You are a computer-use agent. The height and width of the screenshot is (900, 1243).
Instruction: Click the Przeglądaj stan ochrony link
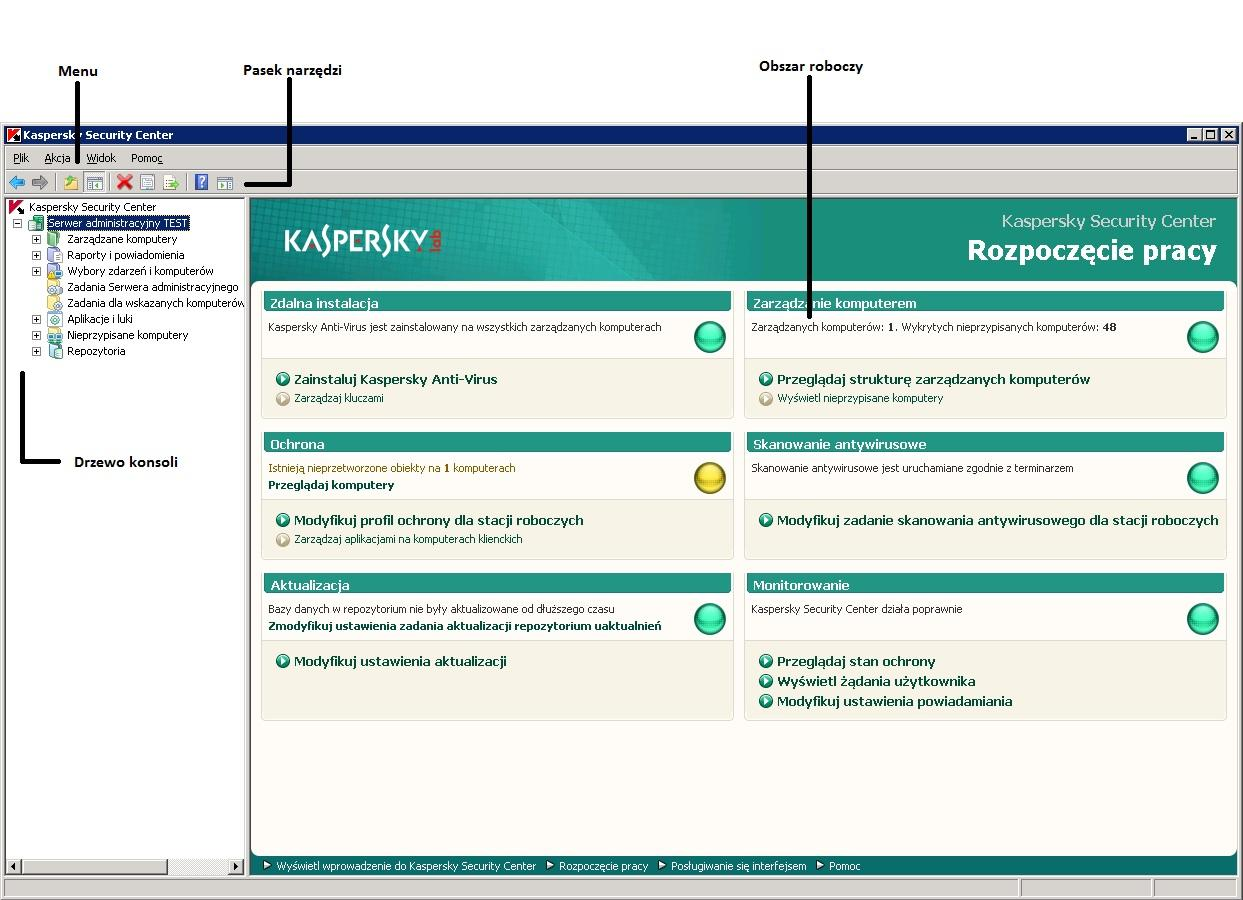pos(856,661)
